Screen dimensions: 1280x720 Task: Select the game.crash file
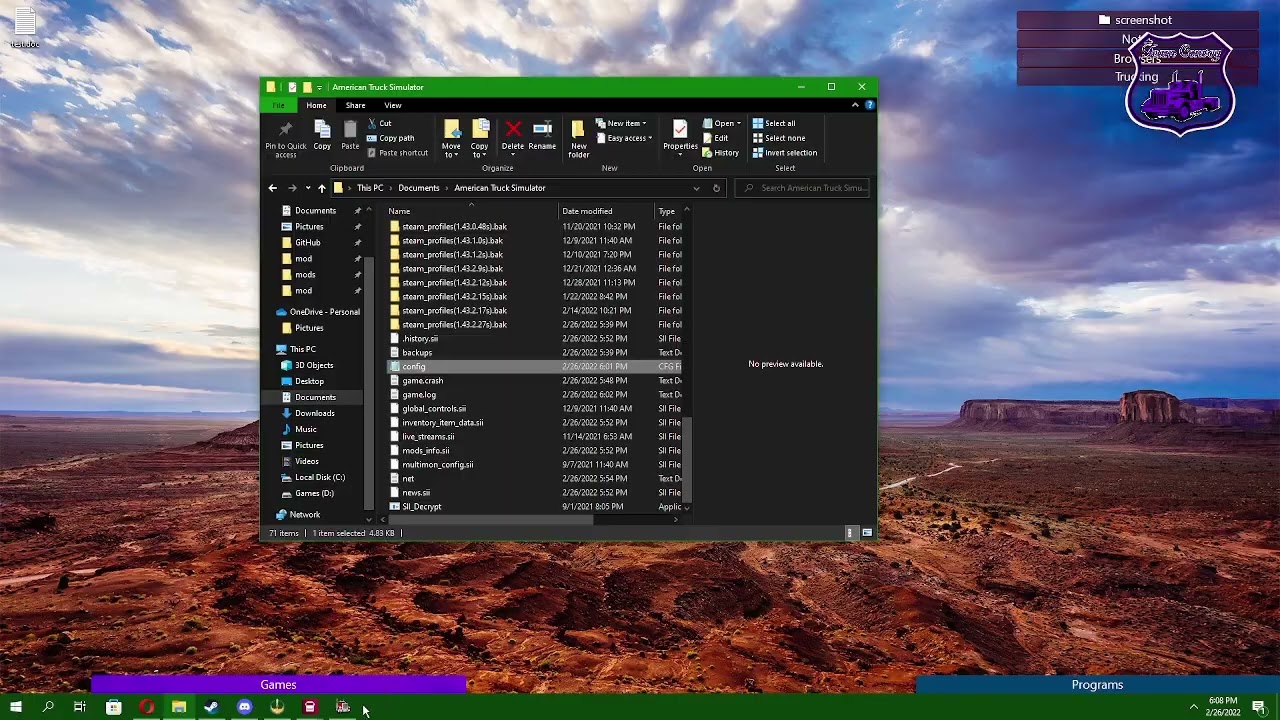click(422, 381)
